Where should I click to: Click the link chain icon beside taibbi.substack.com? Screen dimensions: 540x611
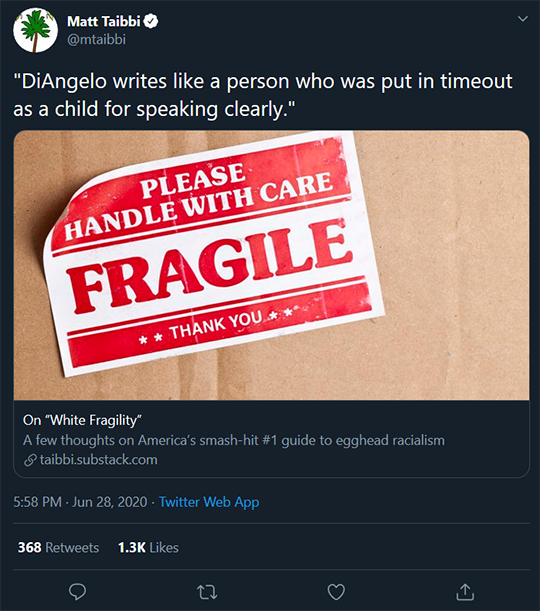30,460
